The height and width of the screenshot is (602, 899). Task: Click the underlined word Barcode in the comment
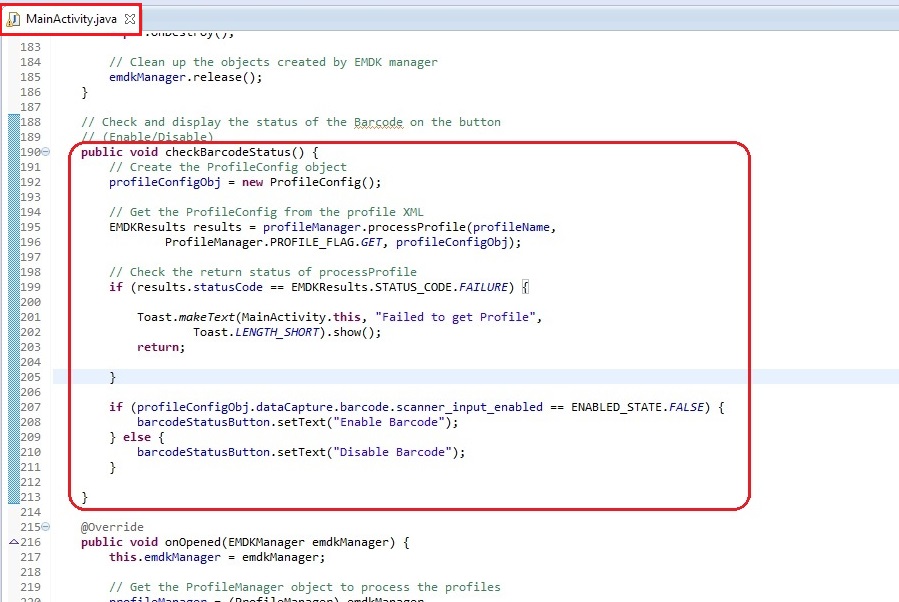(377, 122)
